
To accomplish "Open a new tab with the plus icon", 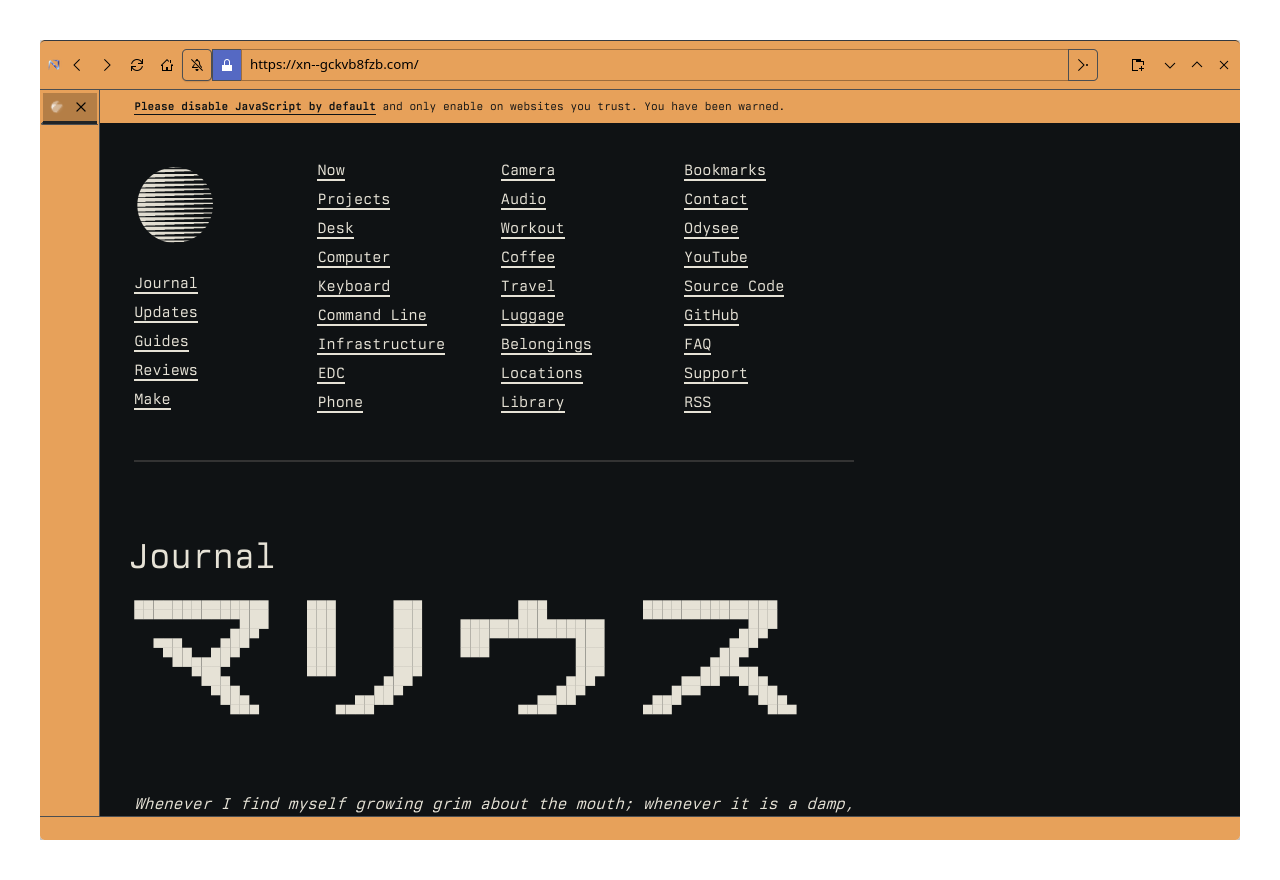I will click(x=1138, y=65).
